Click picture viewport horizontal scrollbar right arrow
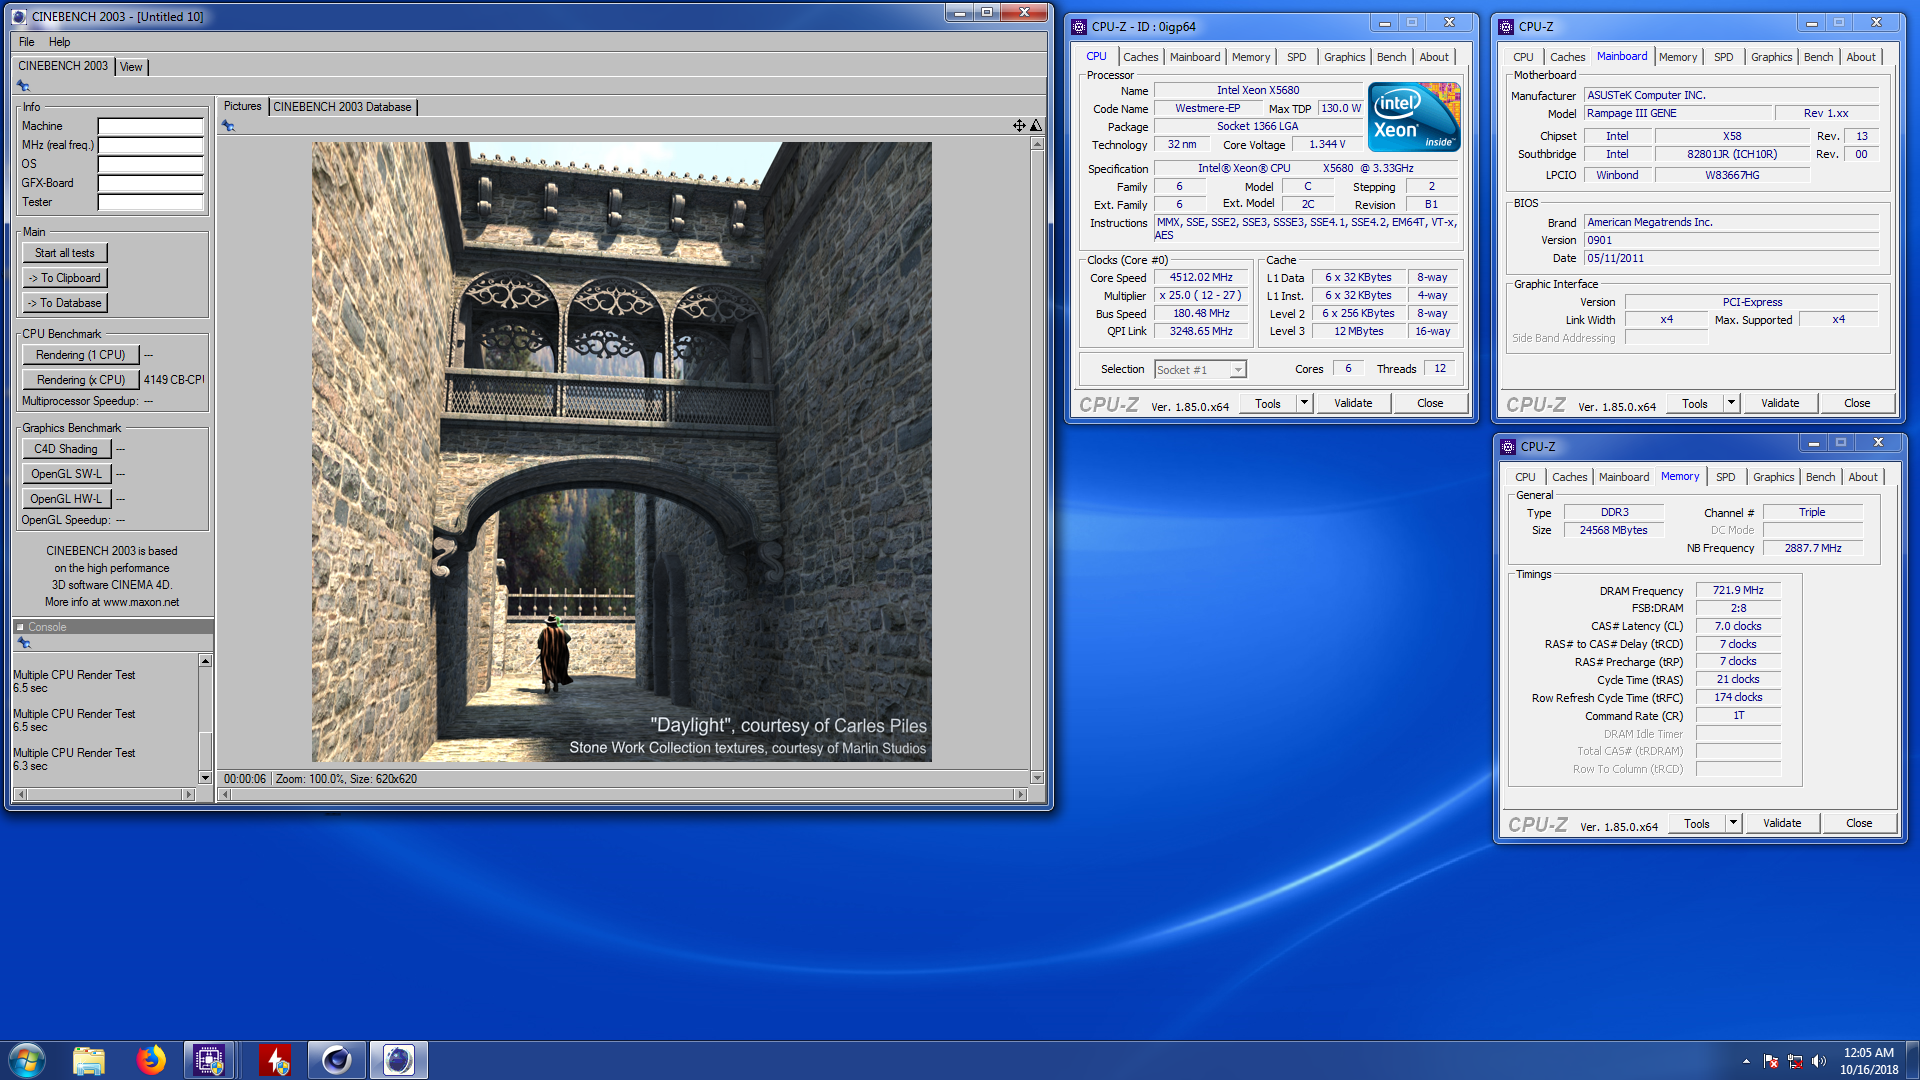 coord(1020,795)
